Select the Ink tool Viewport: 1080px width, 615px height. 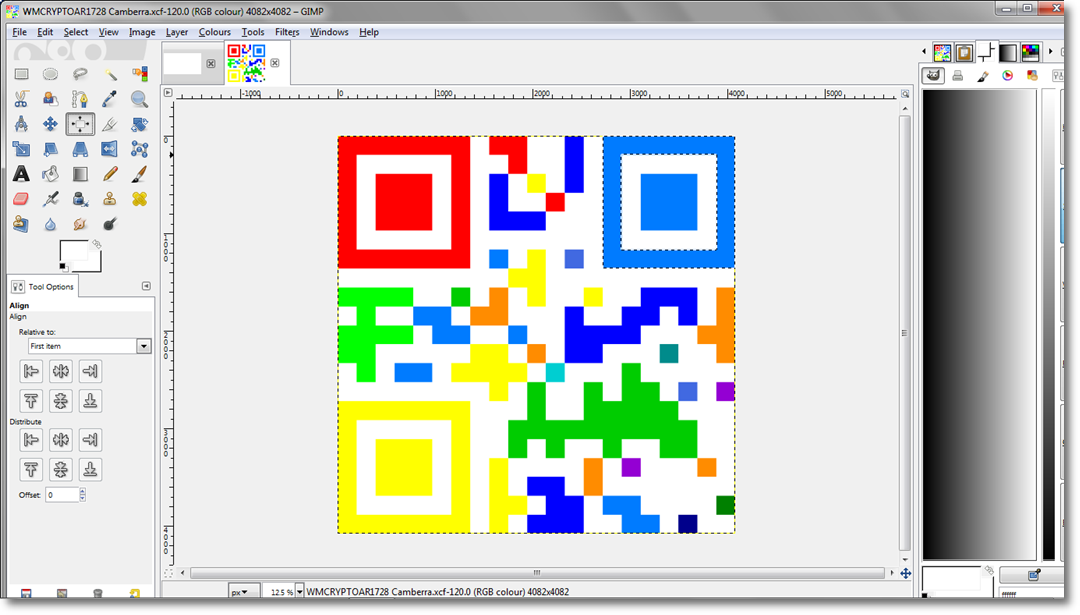coord(80,199)
